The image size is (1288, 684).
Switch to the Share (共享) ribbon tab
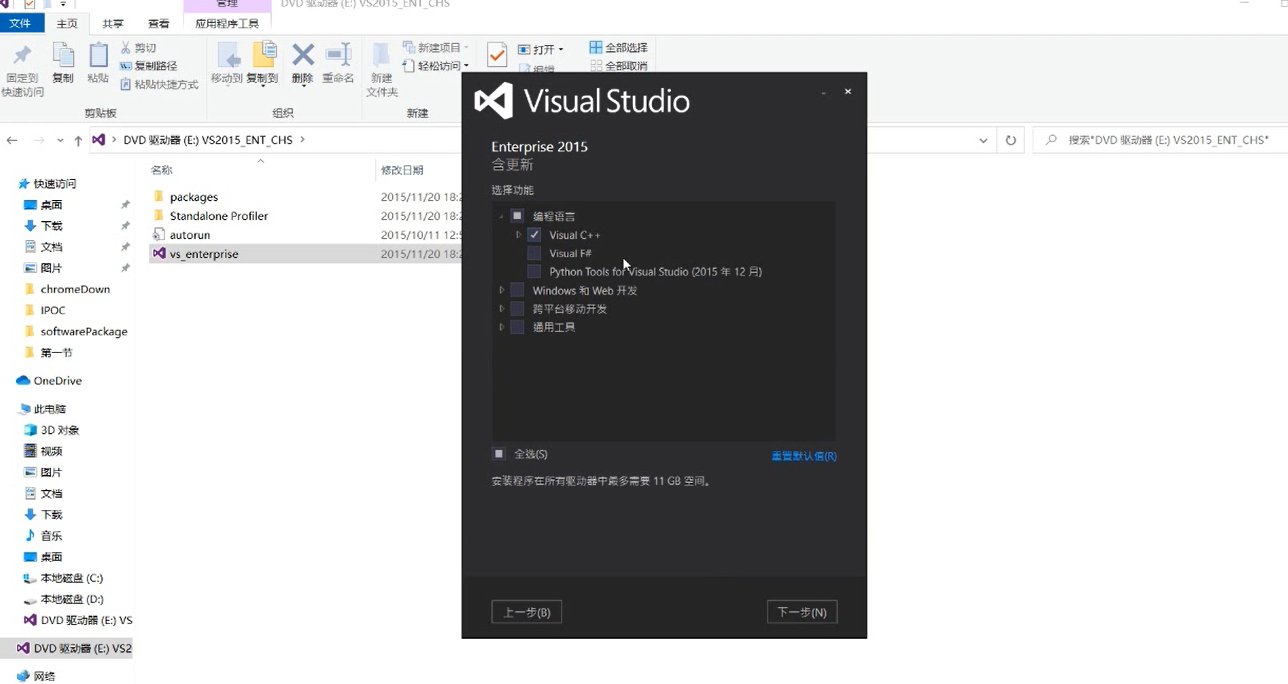[113, 23]
